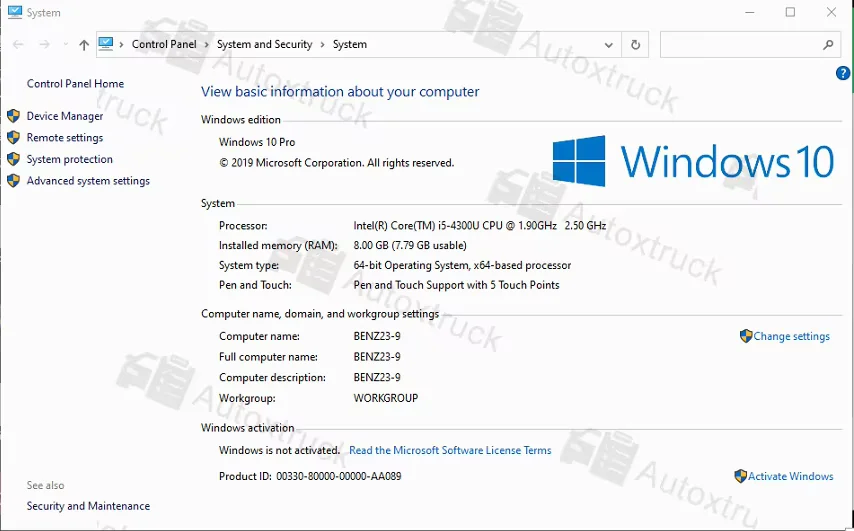Screen dimensions: 854x531
Task: Click 'View basic information about your computer' heading
Action: coord(340,91)
